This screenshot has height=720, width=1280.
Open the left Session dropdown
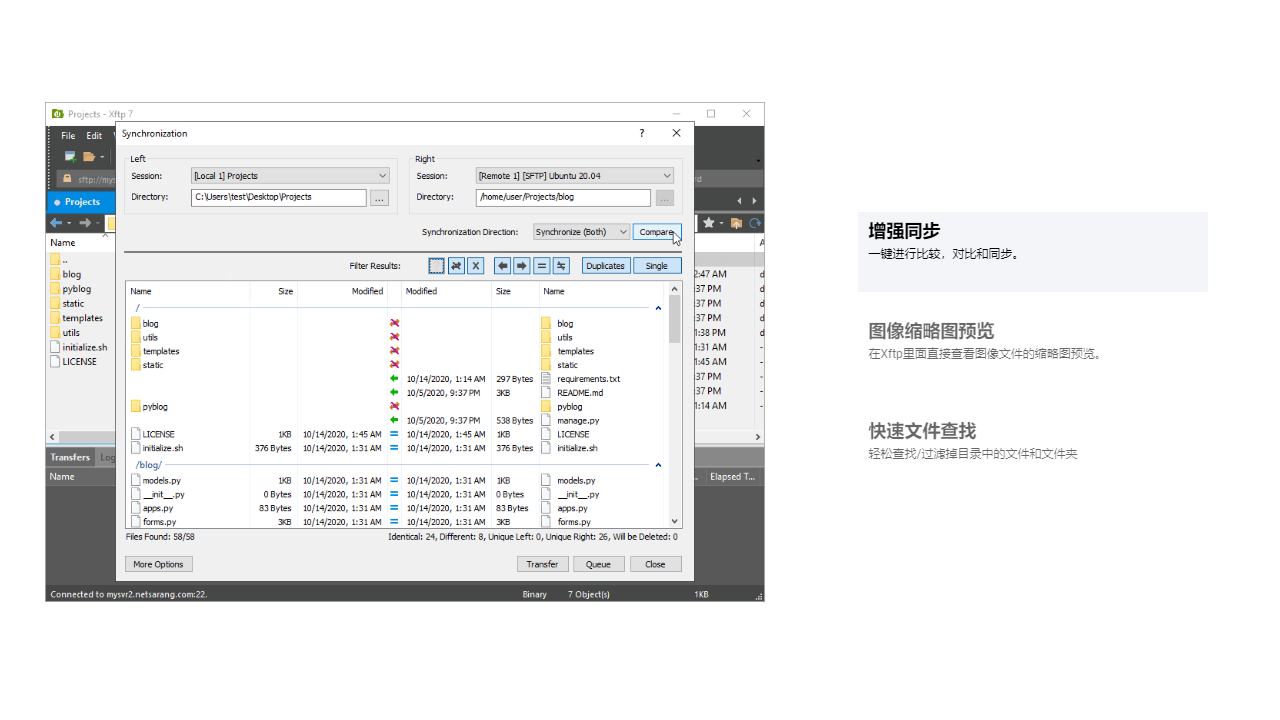coord(290,175)
